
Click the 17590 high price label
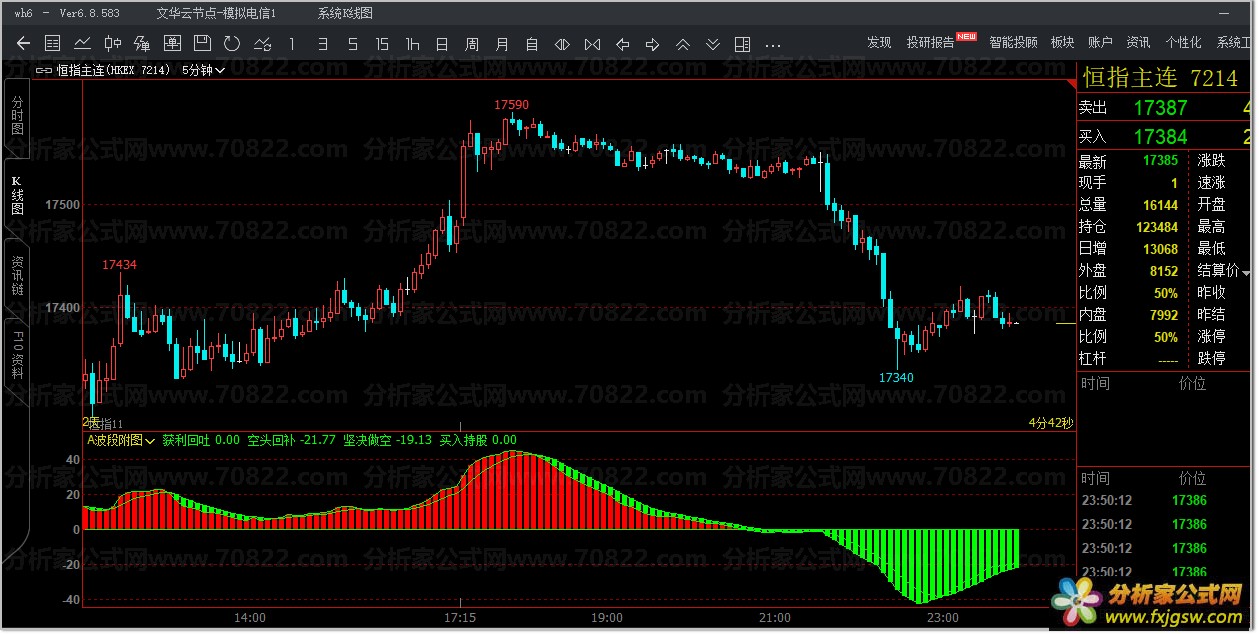512,105
